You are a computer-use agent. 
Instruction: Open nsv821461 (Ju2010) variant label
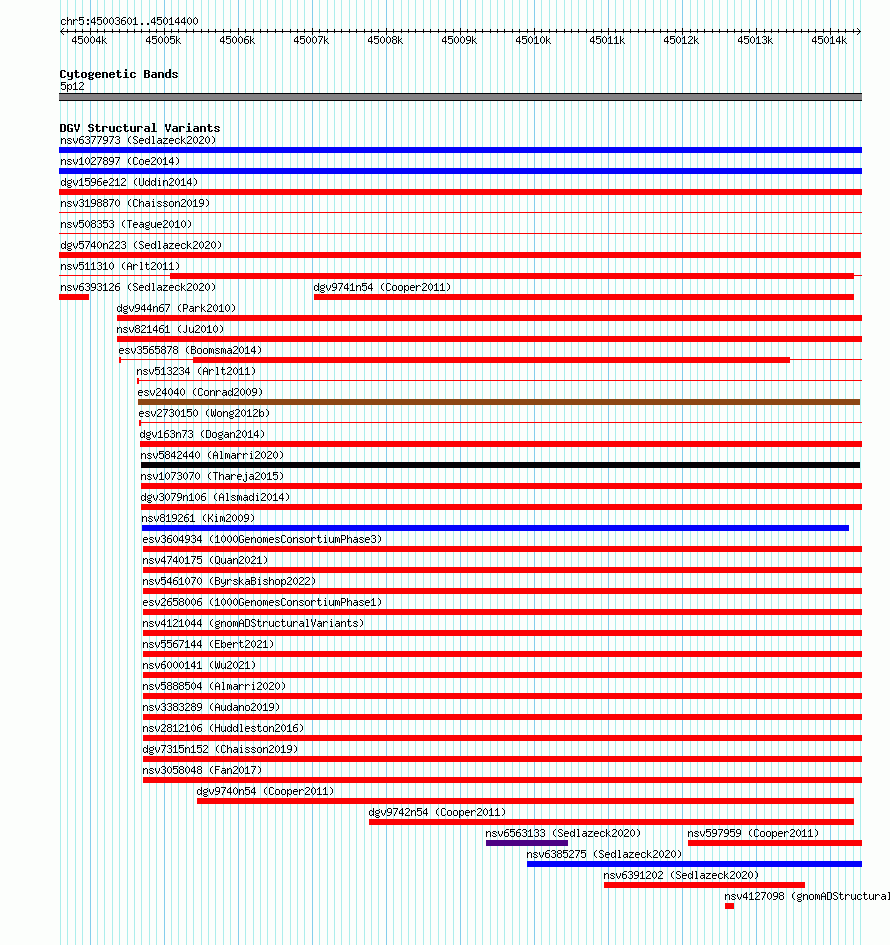[170, 330]
